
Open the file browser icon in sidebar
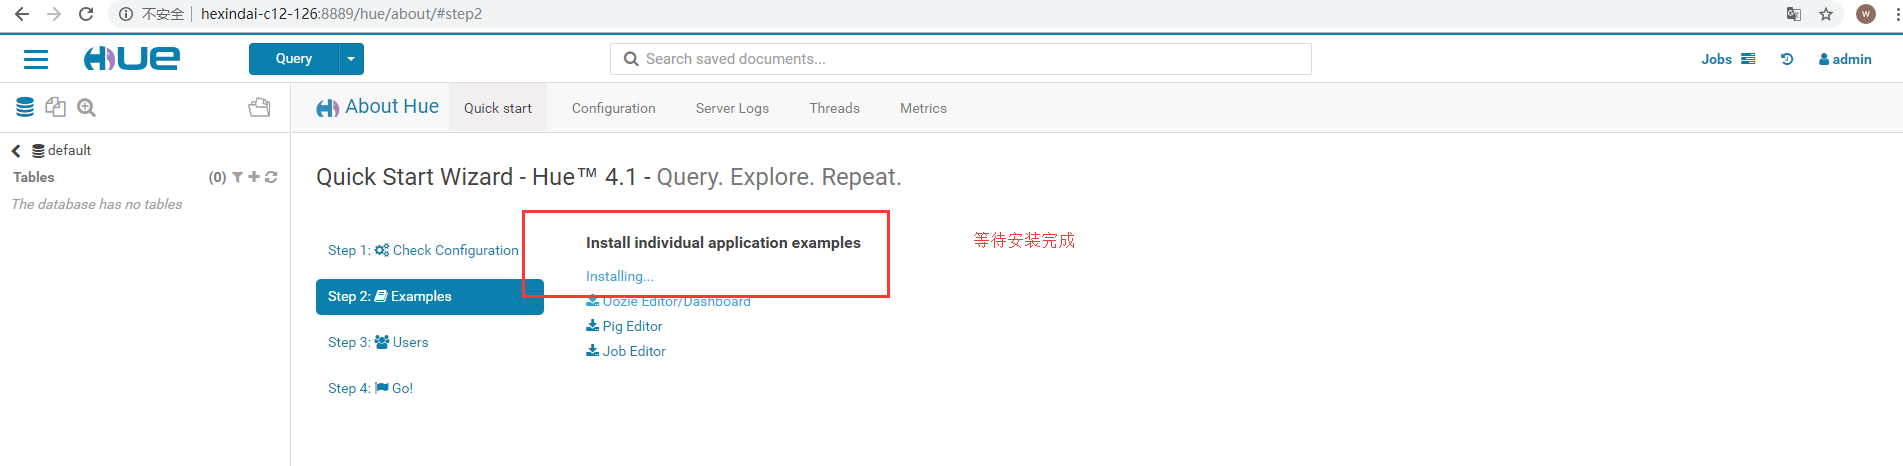(x=259, y=107)
